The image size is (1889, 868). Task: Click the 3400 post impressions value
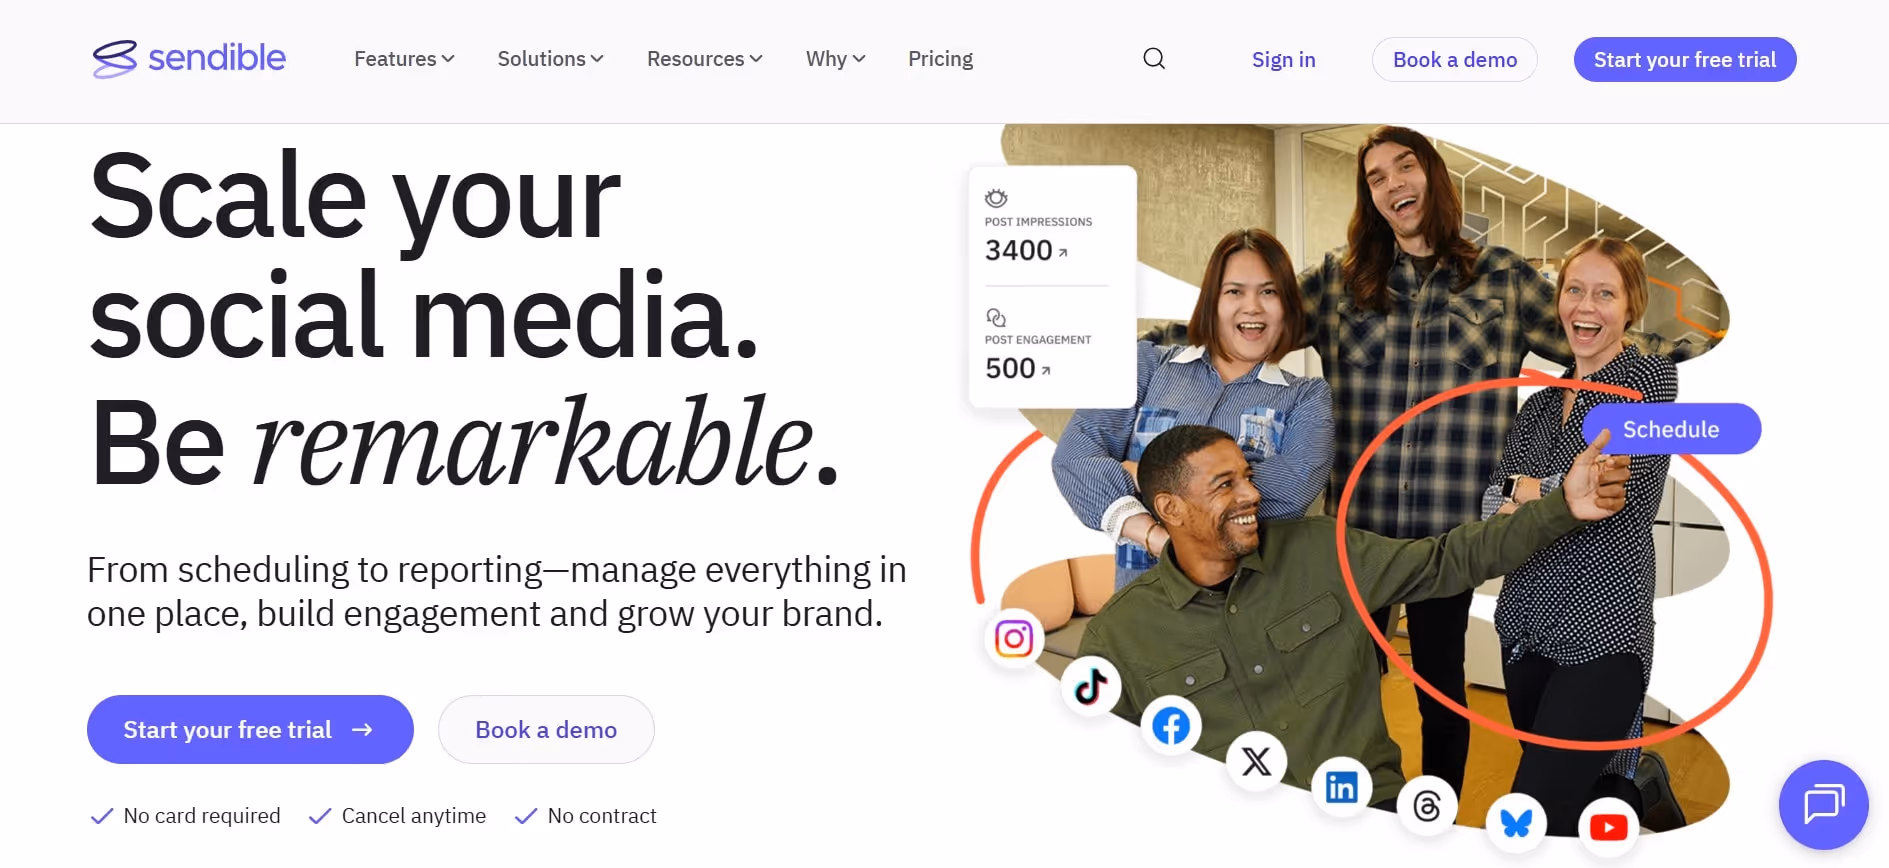[1019, 250]
